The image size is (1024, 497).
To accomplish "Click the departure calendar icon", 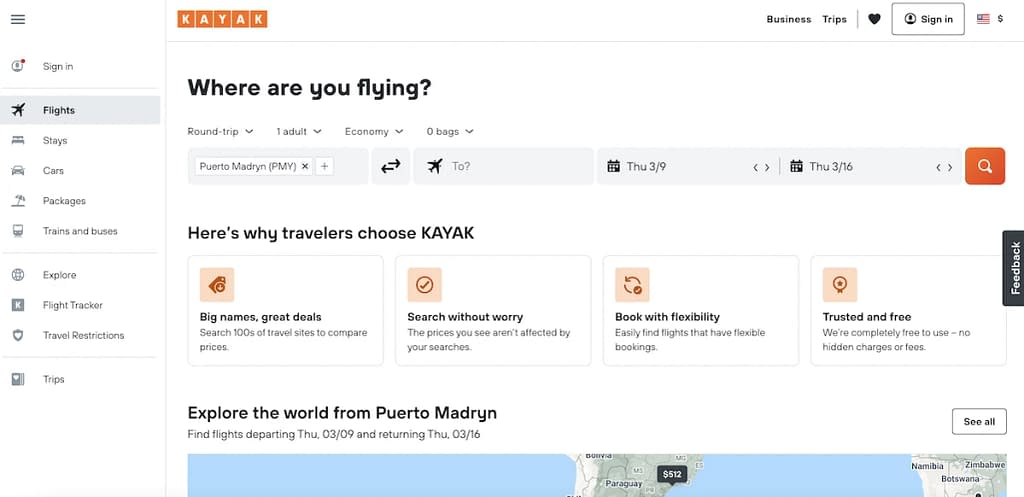I will pos(613,167).
